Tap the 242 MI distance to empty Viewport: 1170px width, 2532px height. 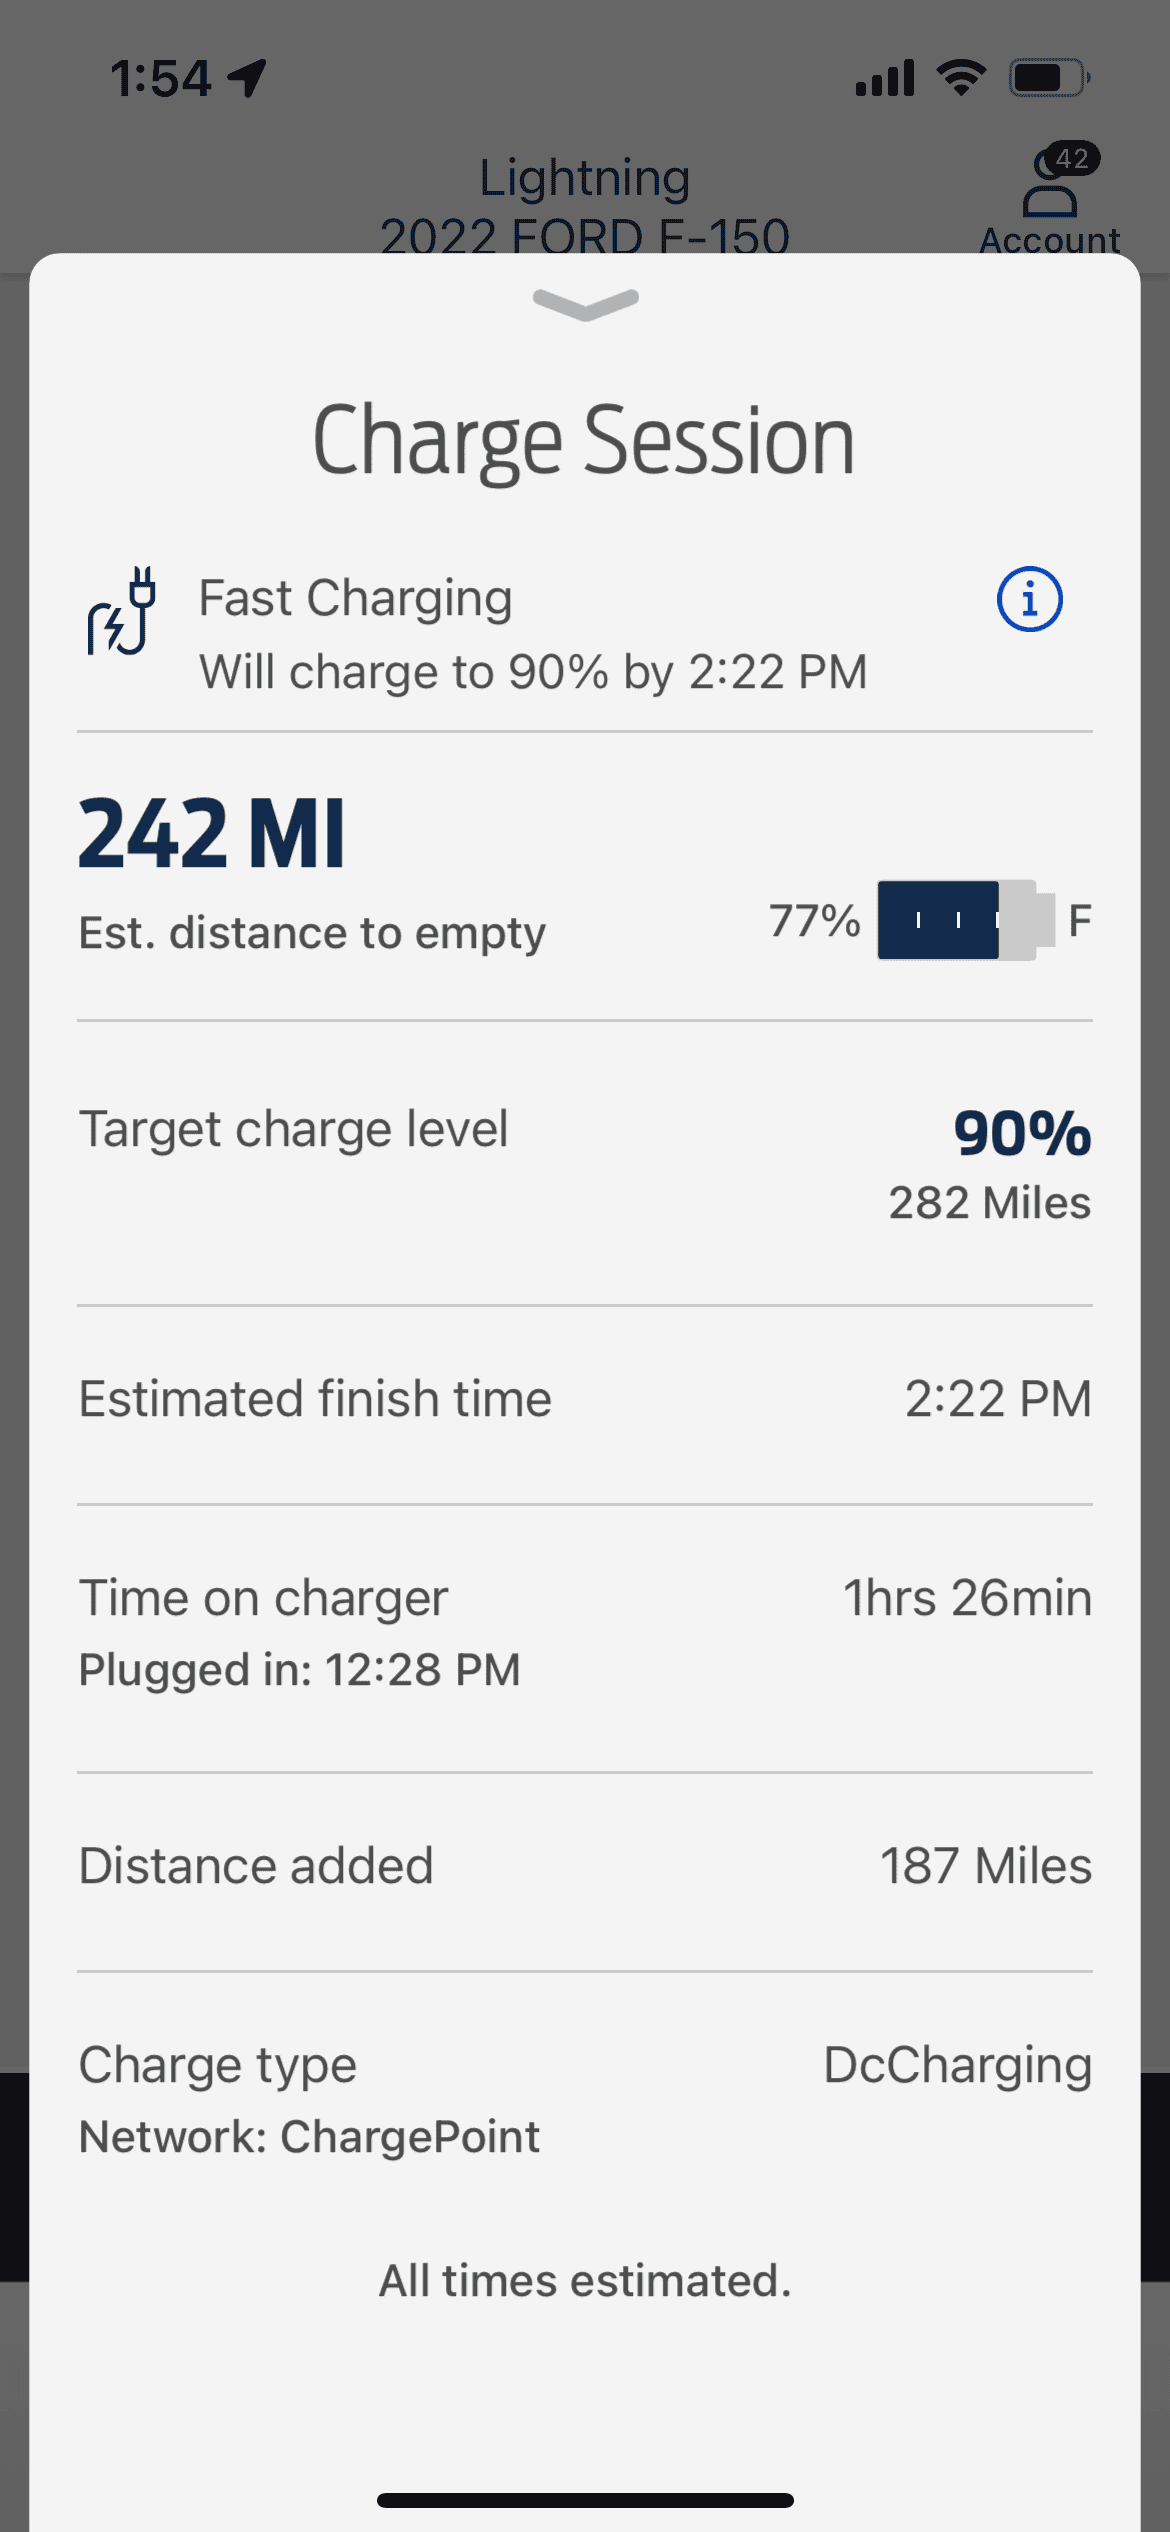[212, 833]
